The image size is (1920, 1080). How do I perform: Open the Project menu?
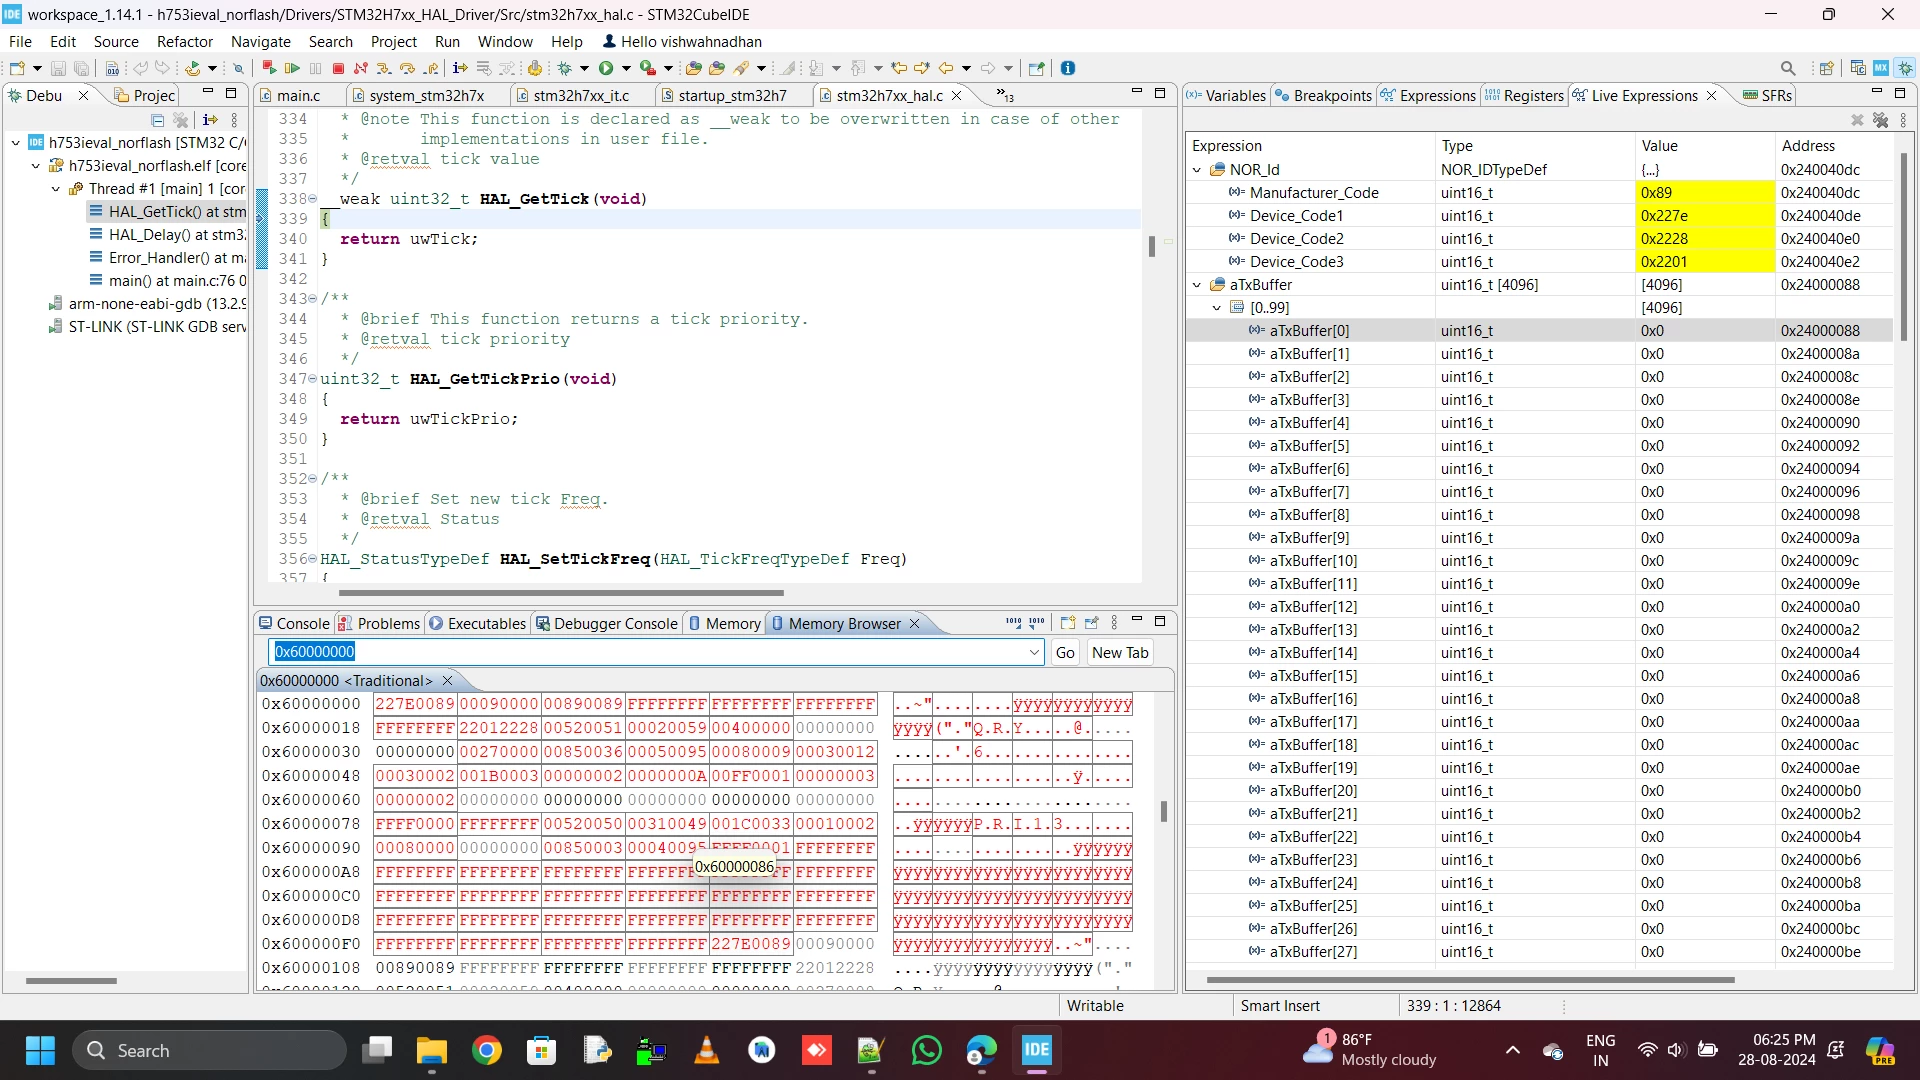click(393, 42)
